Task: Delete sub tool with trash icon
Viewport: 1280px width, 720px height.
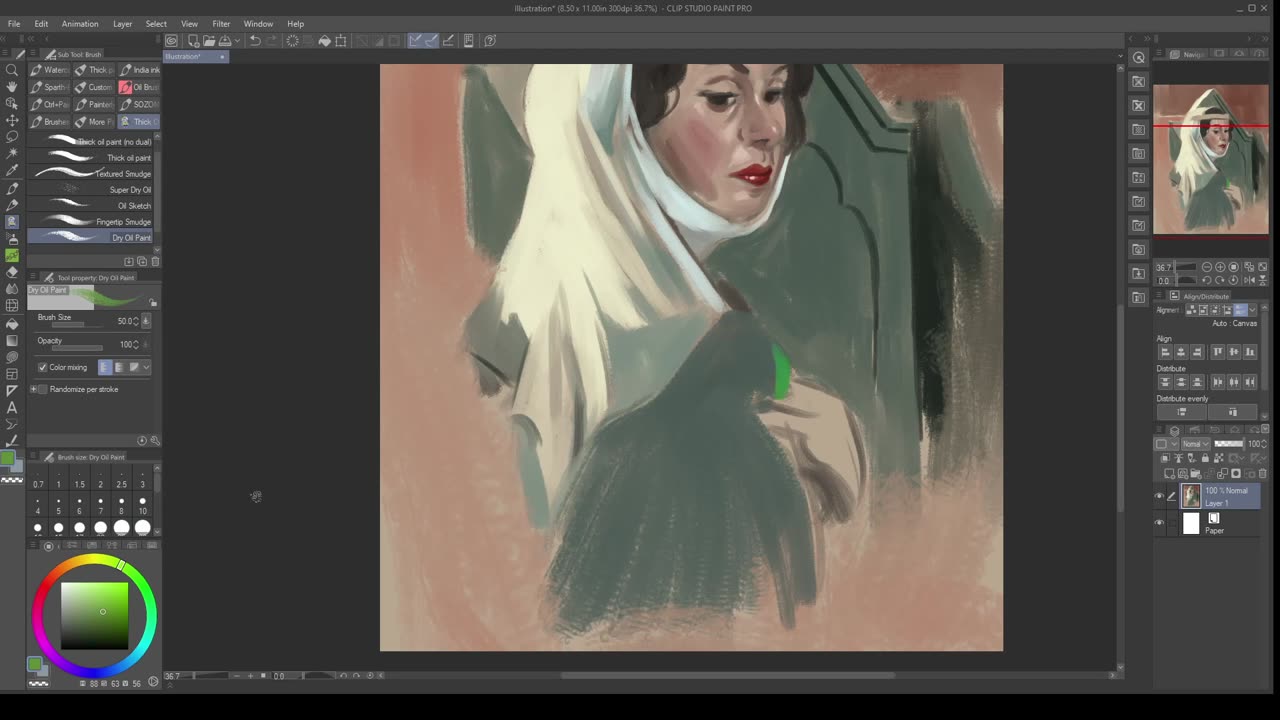Action: (x=154, y=261)
